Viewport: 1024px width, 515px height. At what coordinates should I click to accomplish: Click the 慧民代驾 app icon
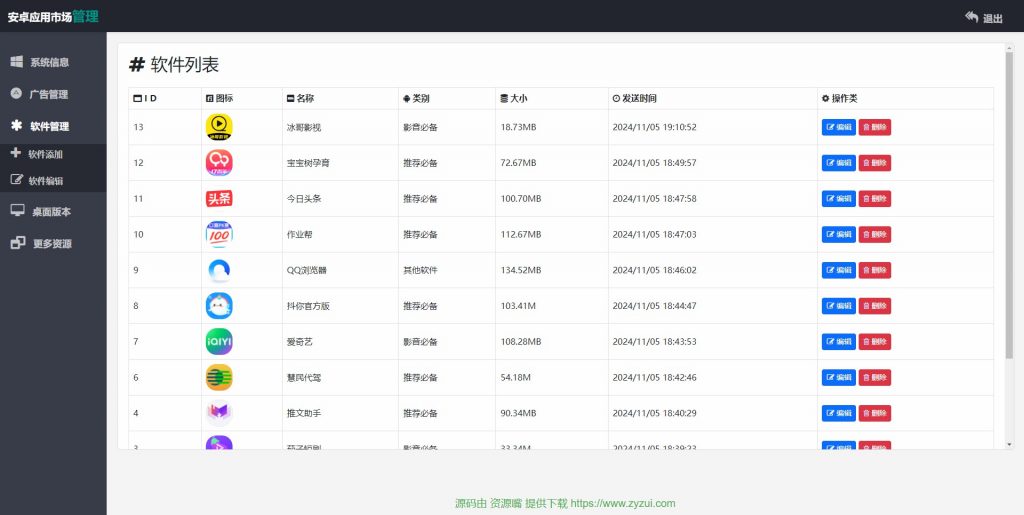pyautogui.click(x=219, y=377)
